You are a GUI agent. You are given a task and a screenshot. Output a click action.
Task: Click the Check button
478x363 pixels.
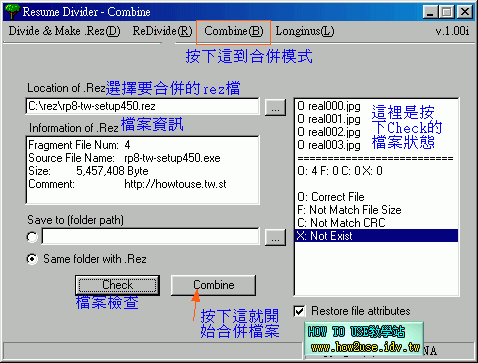tap(117, 285)
